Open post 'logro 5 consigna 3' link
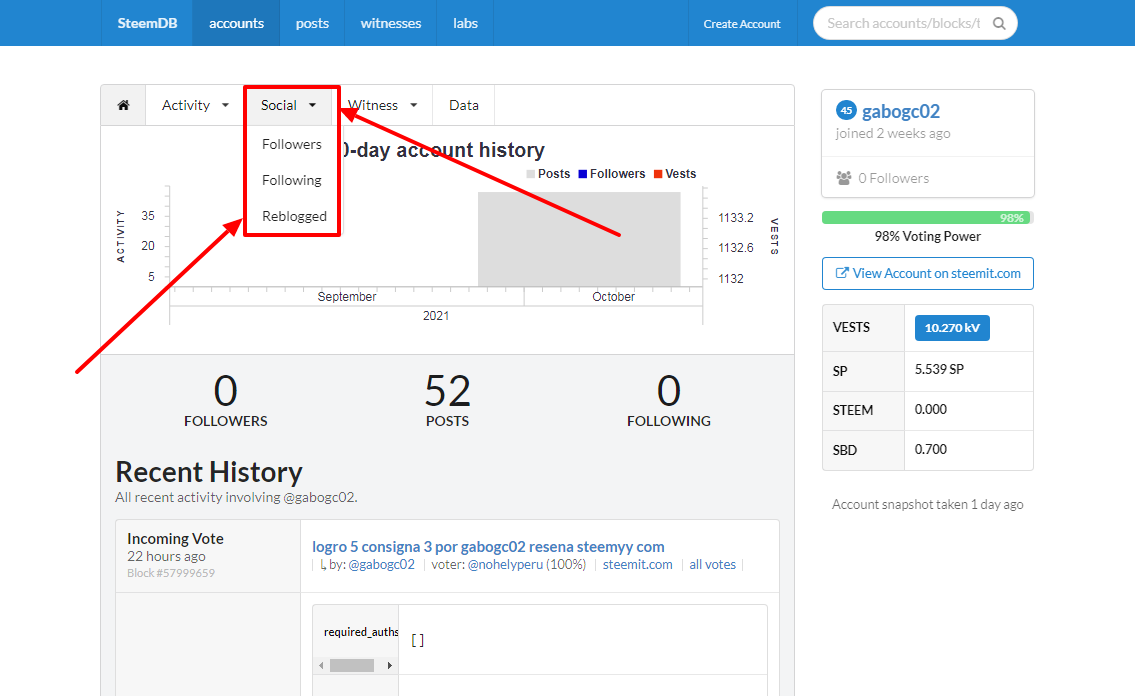 [x=488, y=547]
